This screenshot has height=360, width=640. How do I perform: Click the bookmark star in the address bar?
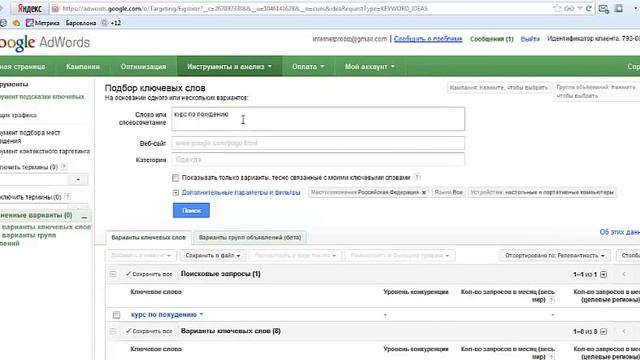tap(557, 8)
